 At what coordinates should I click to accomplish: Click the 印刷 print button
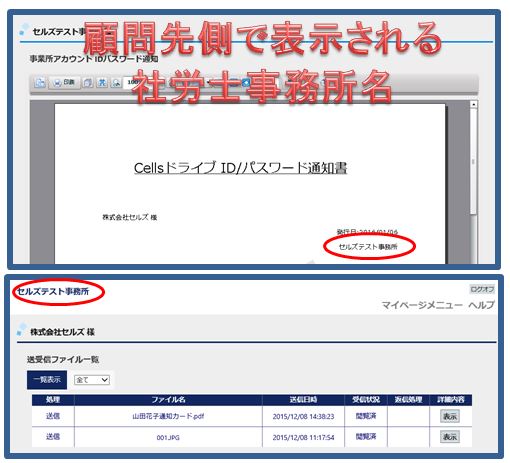point(64,82)
